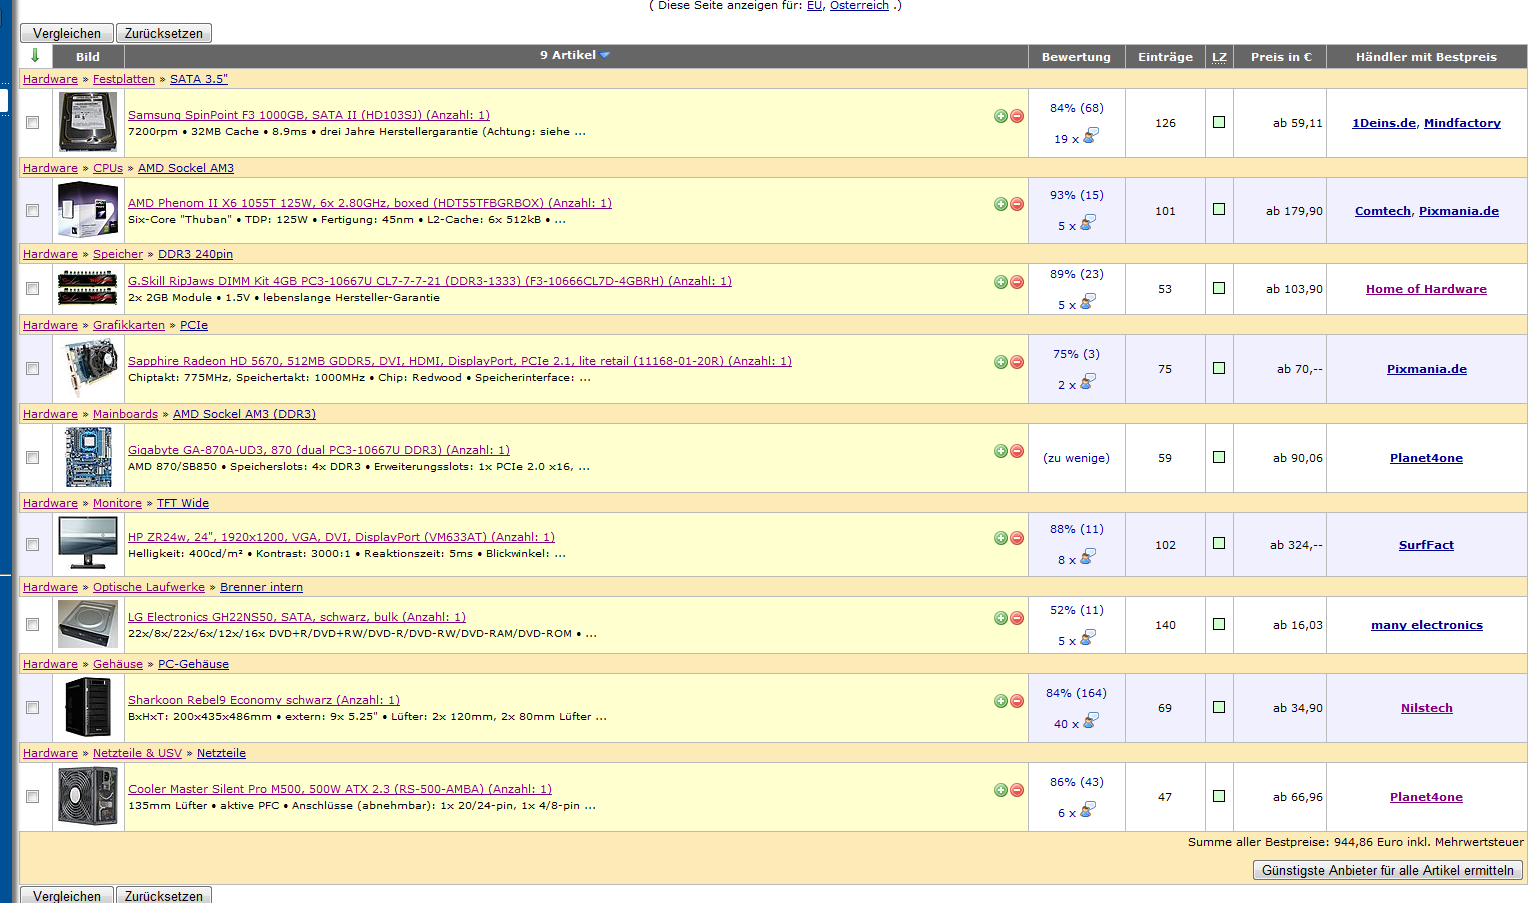Open Brenner intern breadcrumb link
Screen dimensions: 1539x903
(261, 587)
